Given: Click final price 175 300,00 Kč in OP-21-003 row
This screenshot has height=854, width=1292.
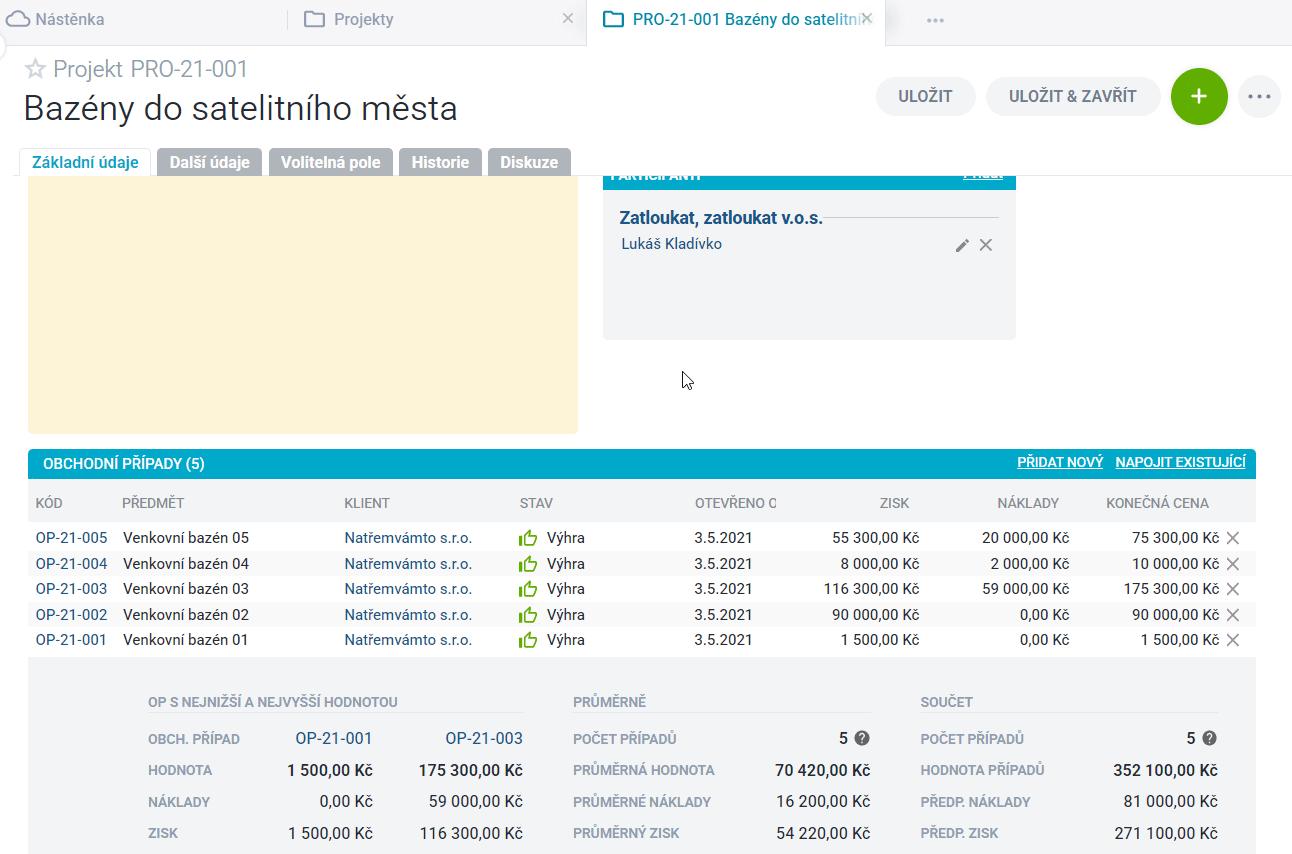Looking at the screenshot, I should point(1171,589).
